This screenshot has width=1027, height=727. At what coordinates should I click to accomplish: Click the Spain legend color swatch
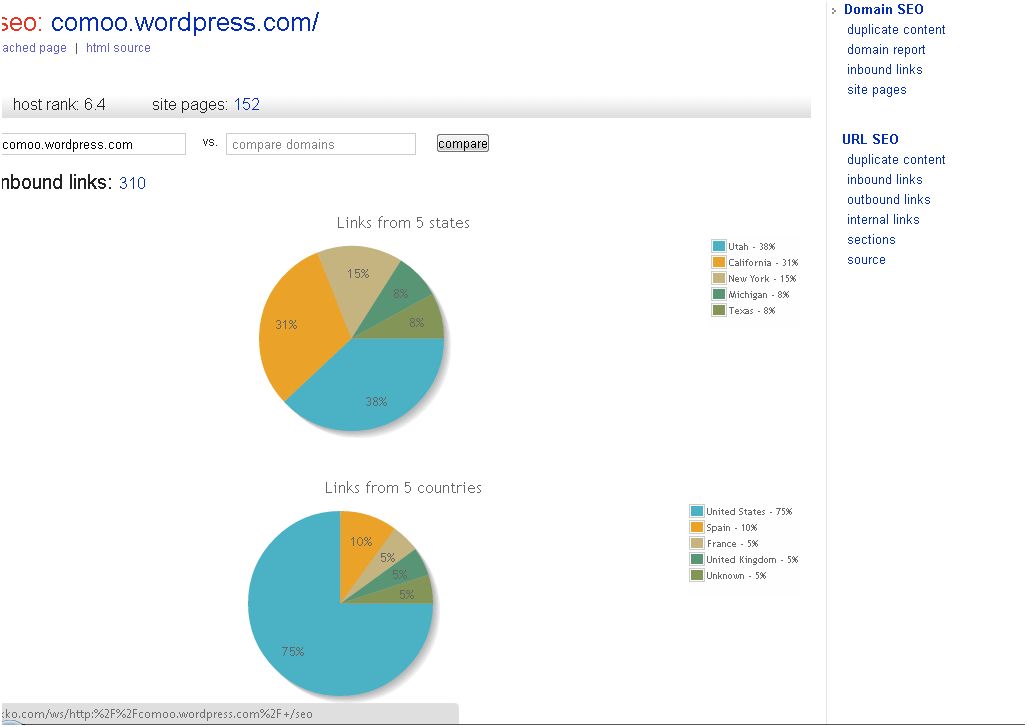pos(696,527)
